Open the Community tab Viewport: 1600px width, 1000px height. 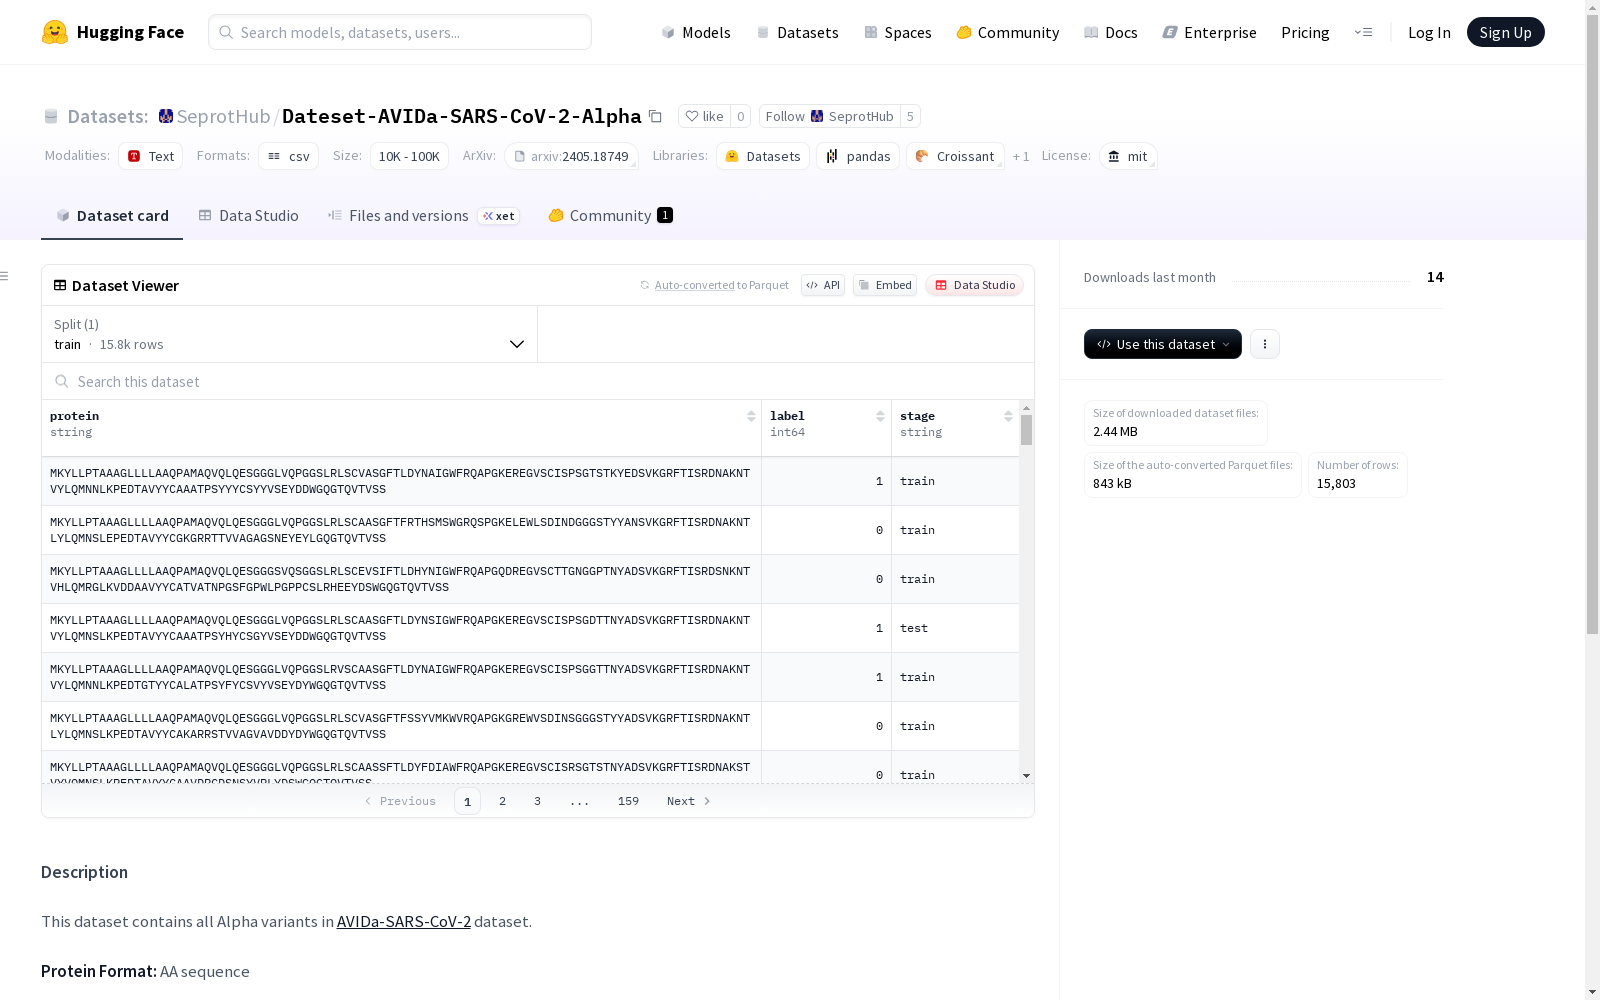pos(610,216)
